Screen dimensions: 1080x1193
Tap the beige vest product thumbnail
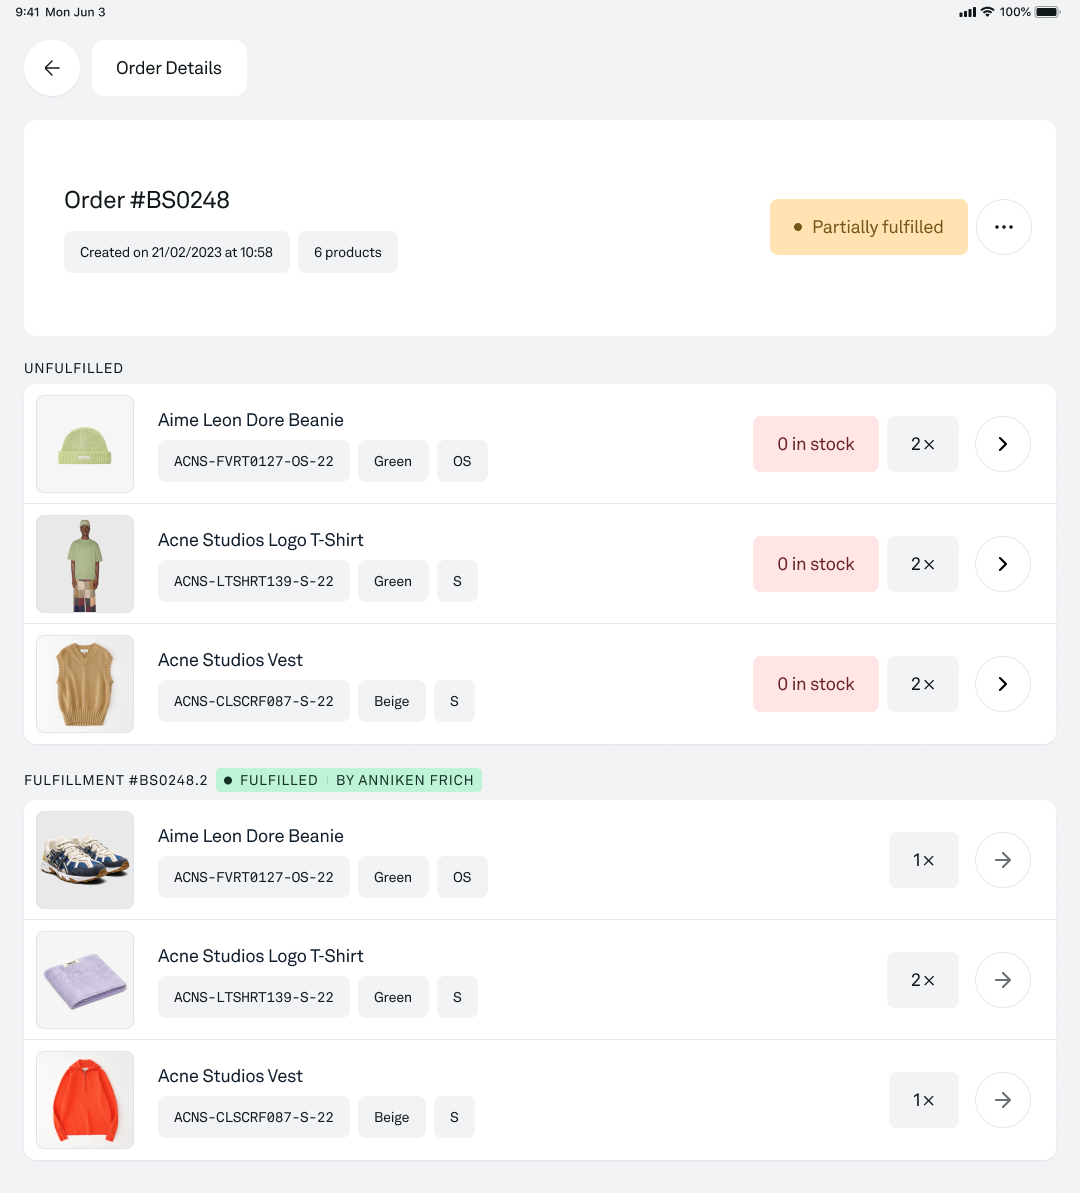(x=85, y=684)
